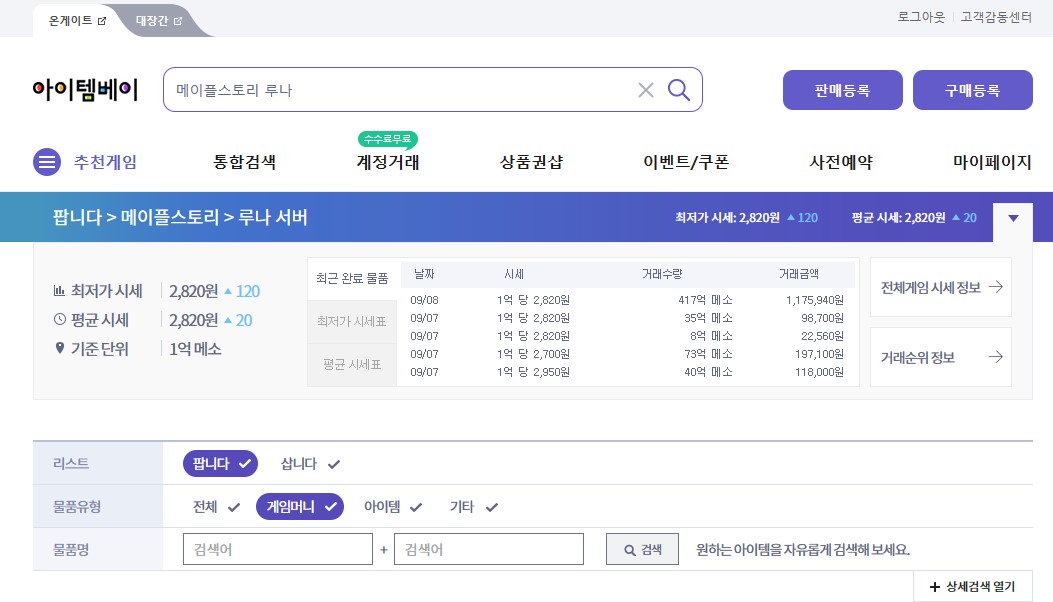Viewport: 1053px width, 602px height.
Task: Open the 통합검색 menu
Action: point(244,162)
